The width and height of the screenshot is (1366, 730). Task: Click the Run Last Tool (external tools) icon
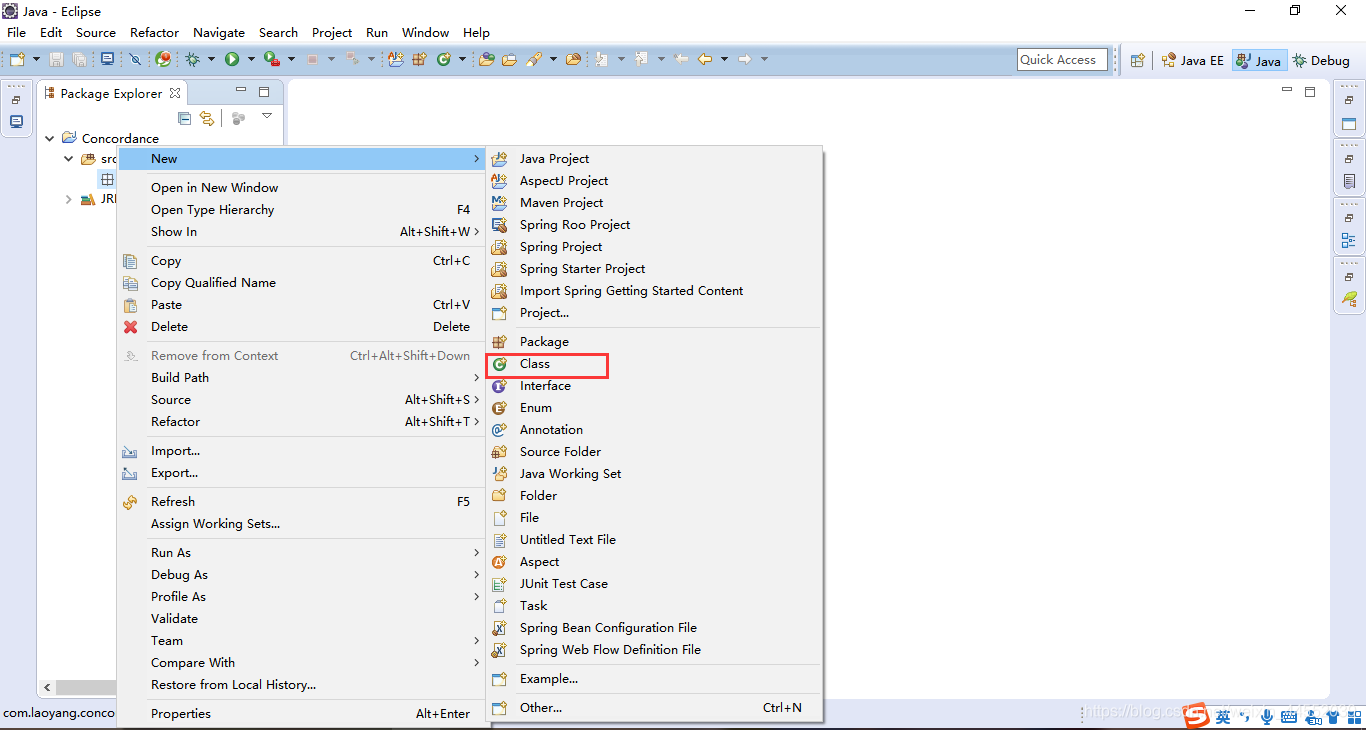tap(271, 60)
